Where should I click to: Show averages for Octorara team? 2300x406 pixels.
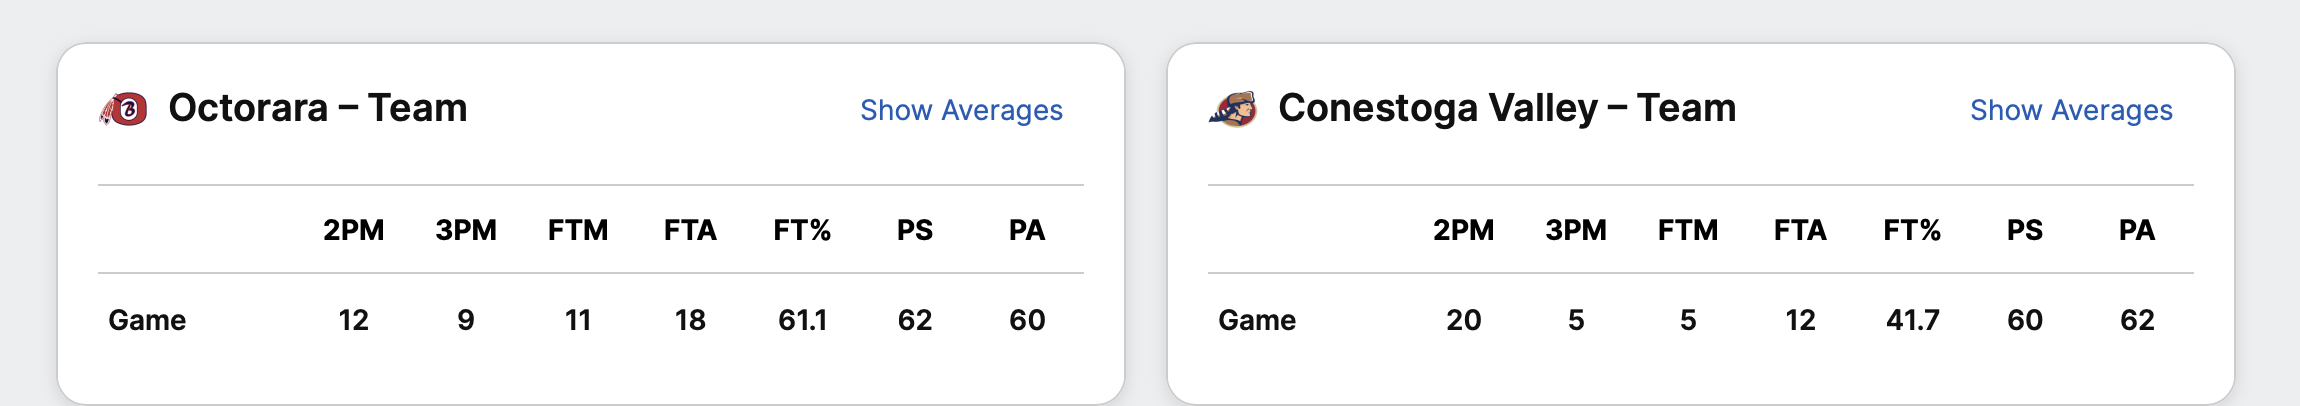tap(961, 110)
